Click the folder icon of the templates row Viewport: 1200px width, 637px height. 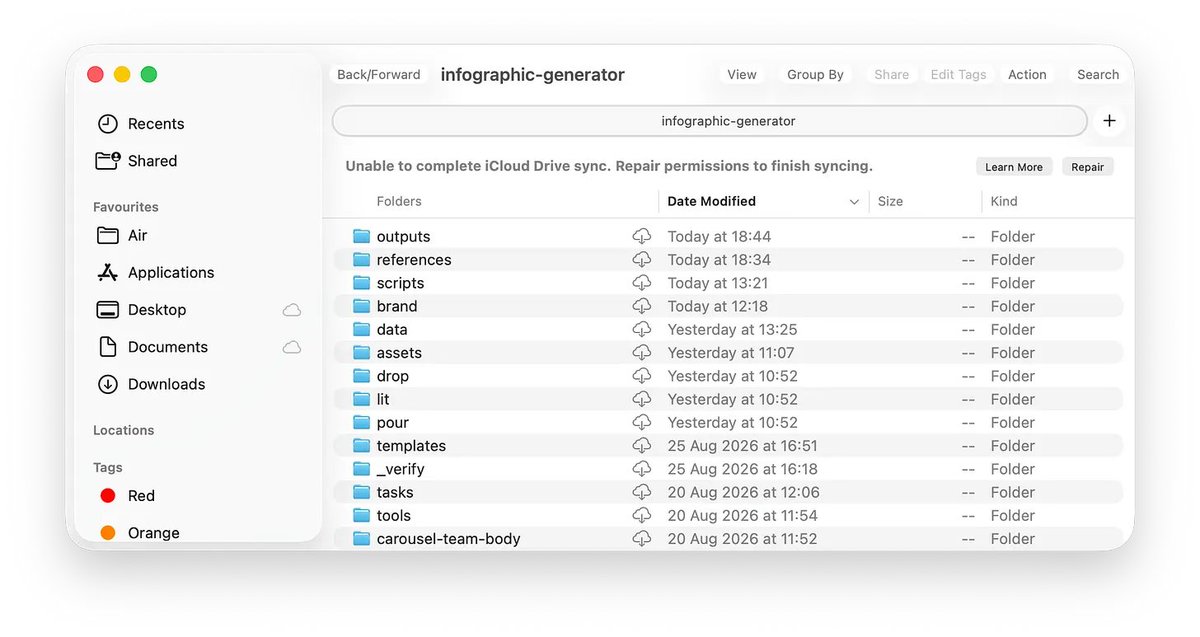pos(362,446)
